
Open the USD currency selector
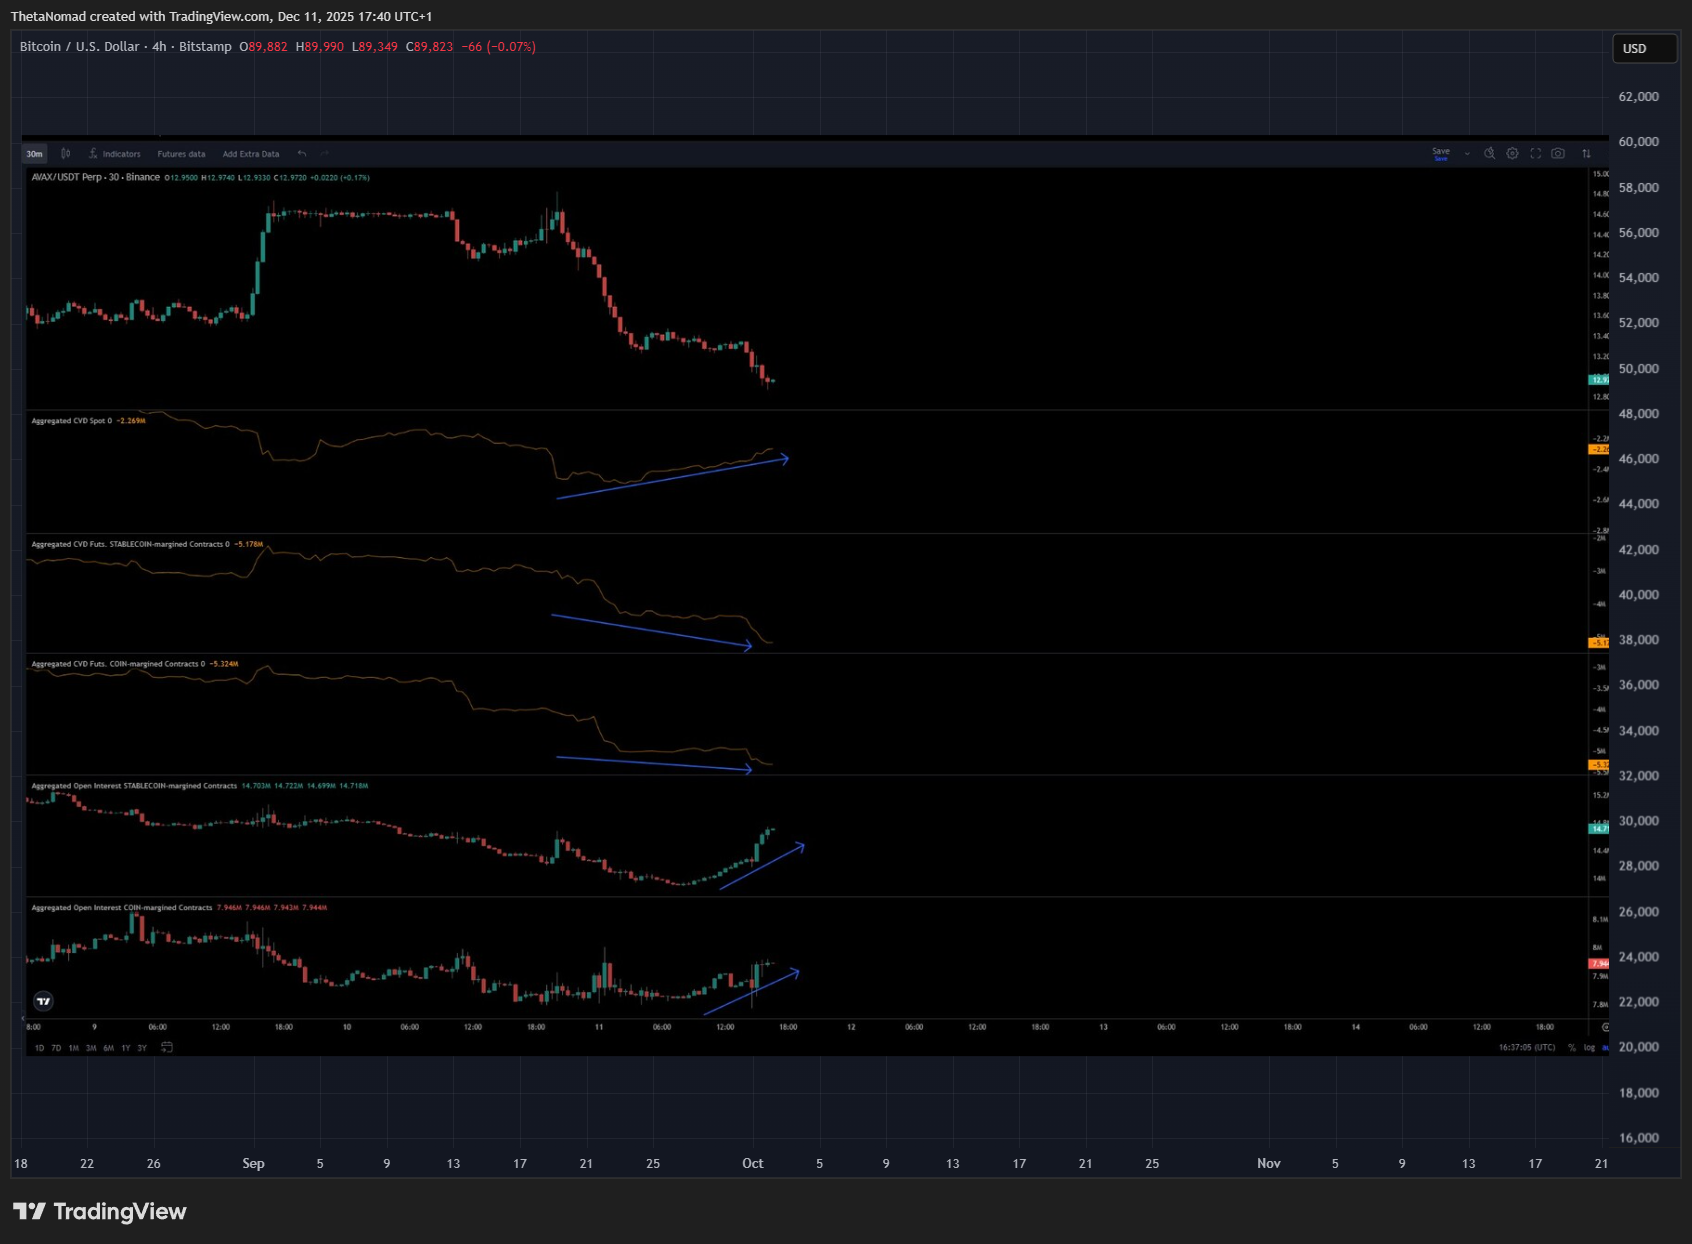tap(1644, 48)
